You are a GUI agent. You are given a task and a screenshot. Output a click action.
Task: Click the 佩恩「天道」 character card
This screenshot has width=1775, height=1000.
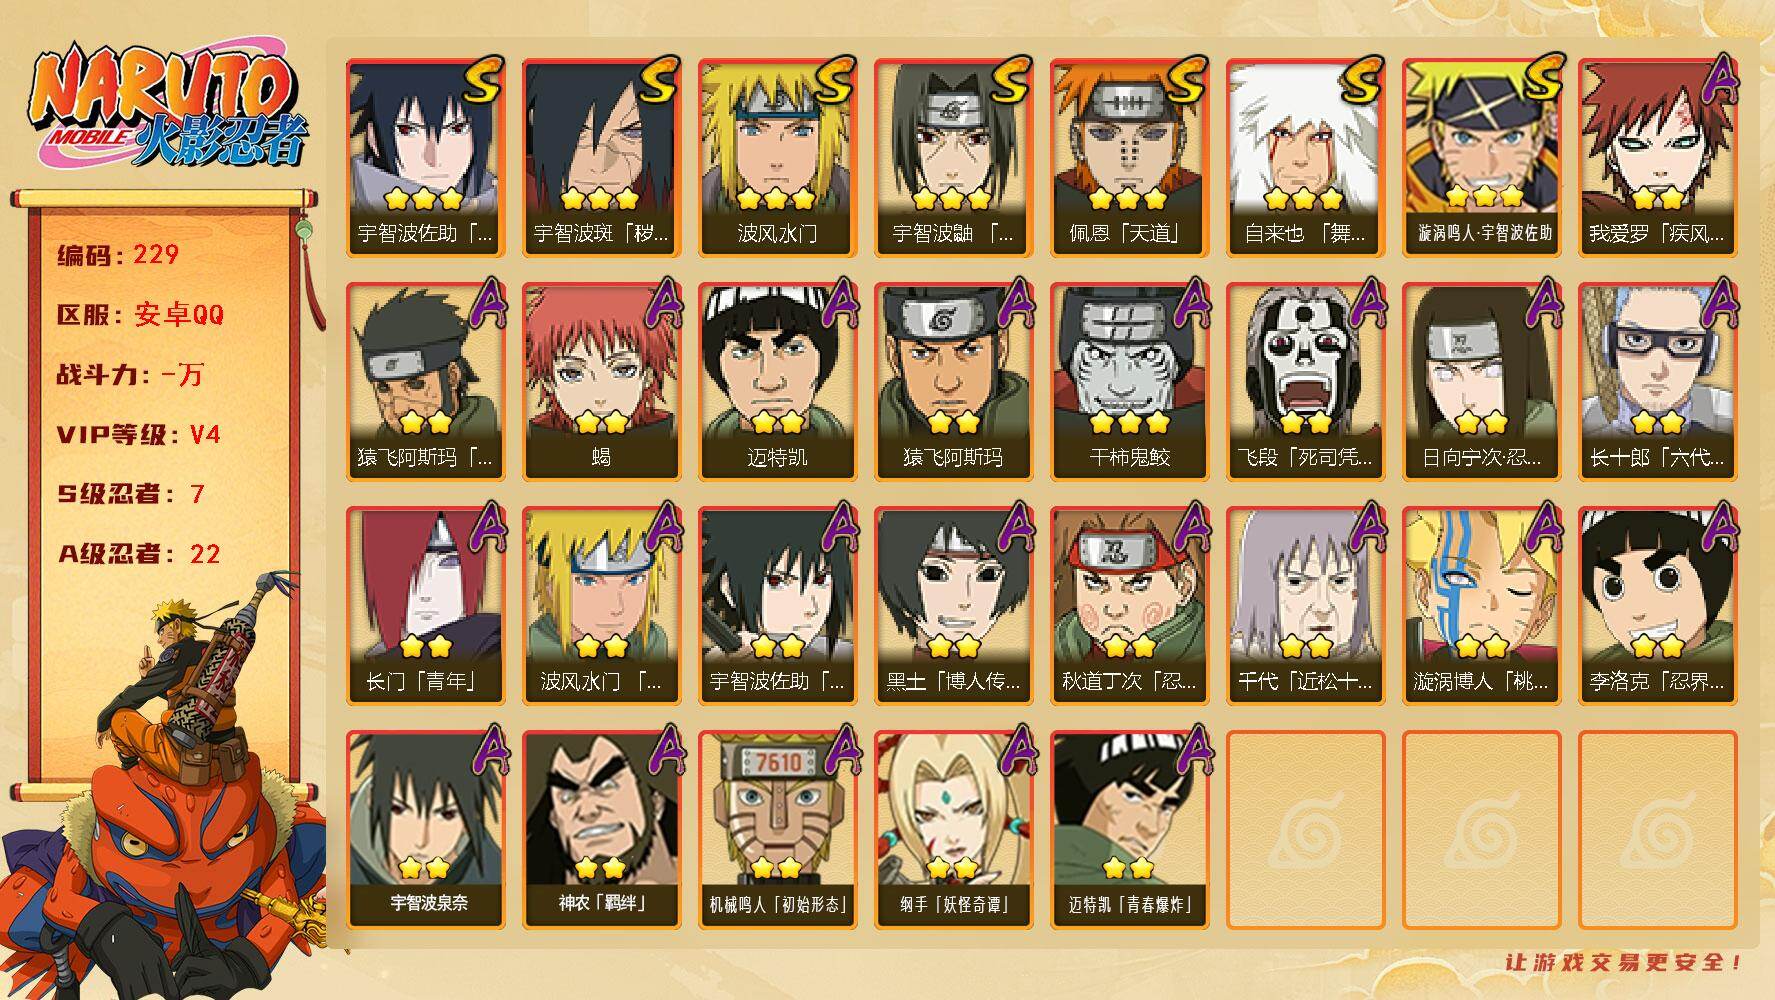(x=1129, y=157)
